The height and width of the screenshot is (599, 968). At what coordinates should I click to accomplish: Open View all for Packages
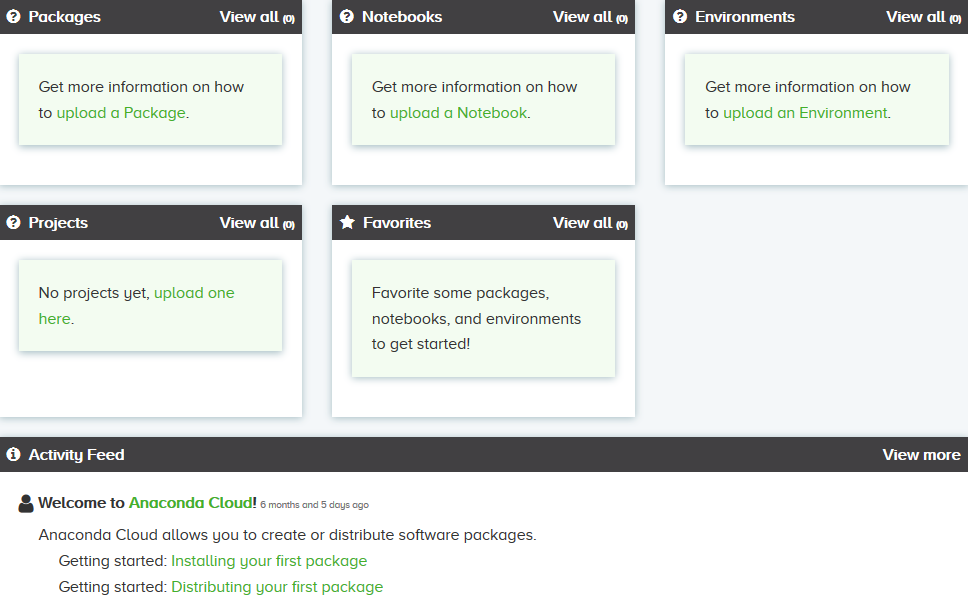coord(257,17)
